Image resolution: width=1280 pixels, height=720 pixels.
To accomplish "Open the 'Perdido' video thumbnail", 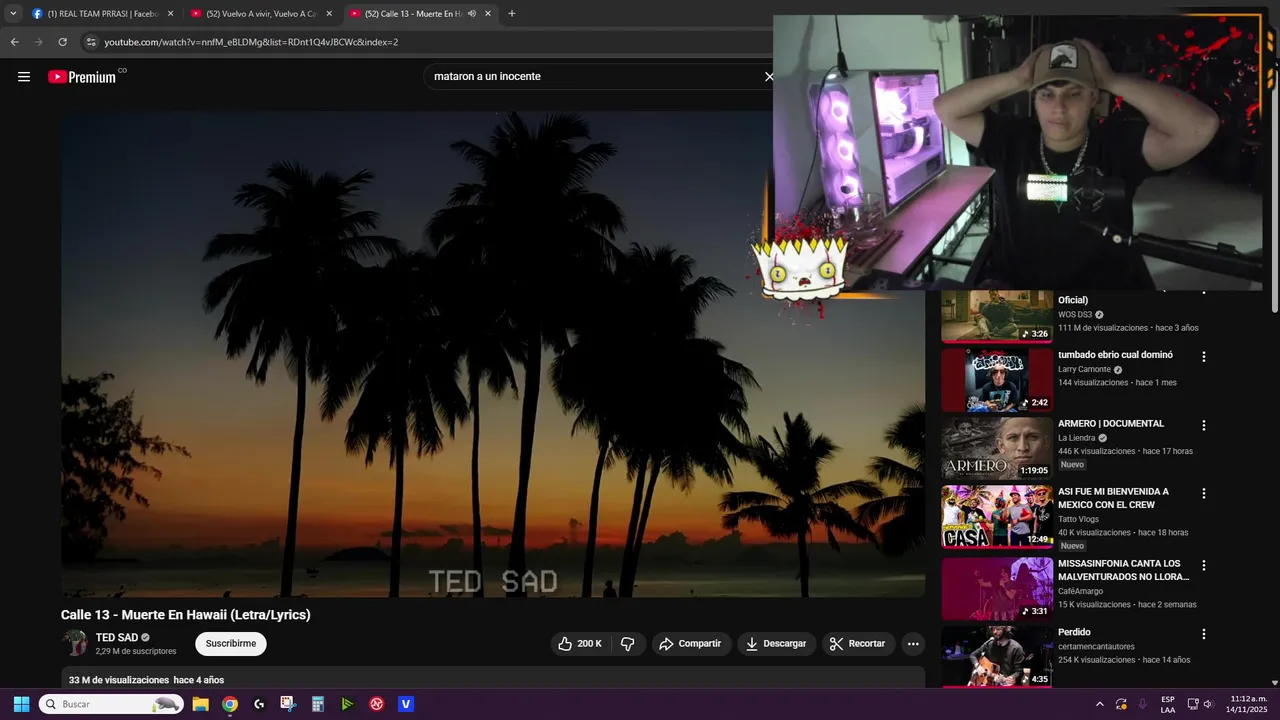I will 997,657.
